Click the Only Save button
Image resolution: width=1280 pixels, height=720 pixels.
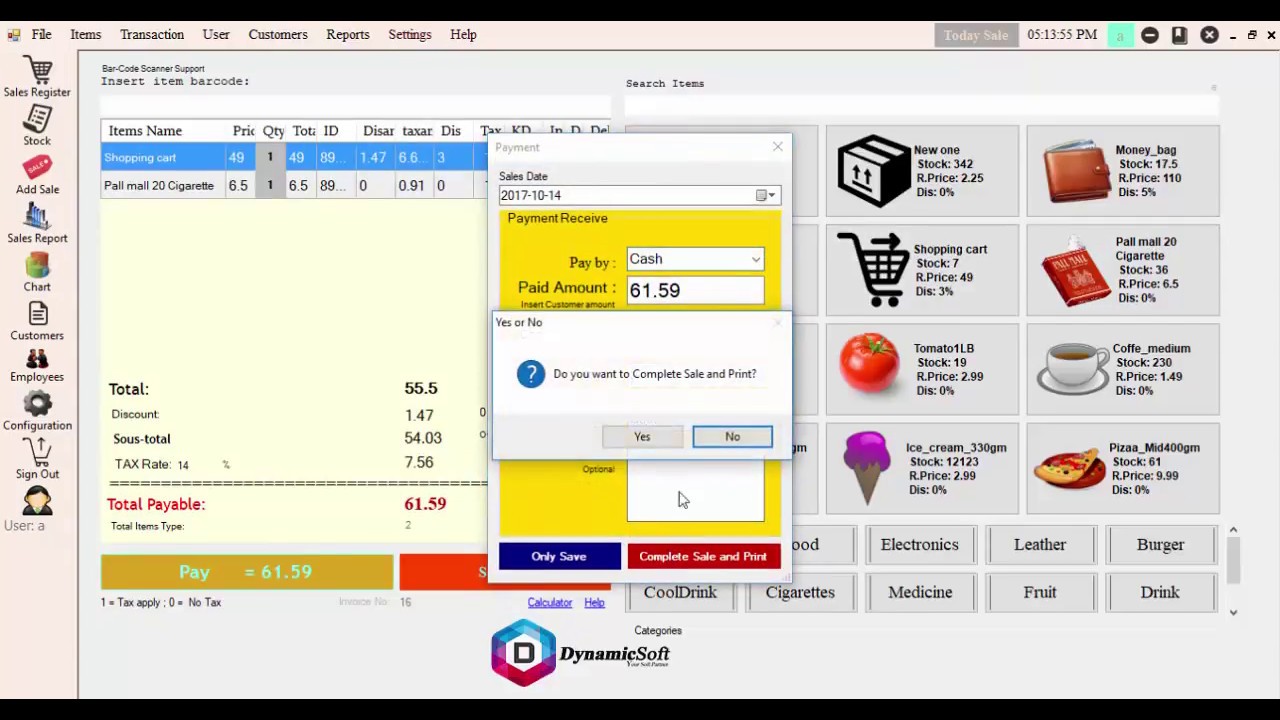point(559,557)
